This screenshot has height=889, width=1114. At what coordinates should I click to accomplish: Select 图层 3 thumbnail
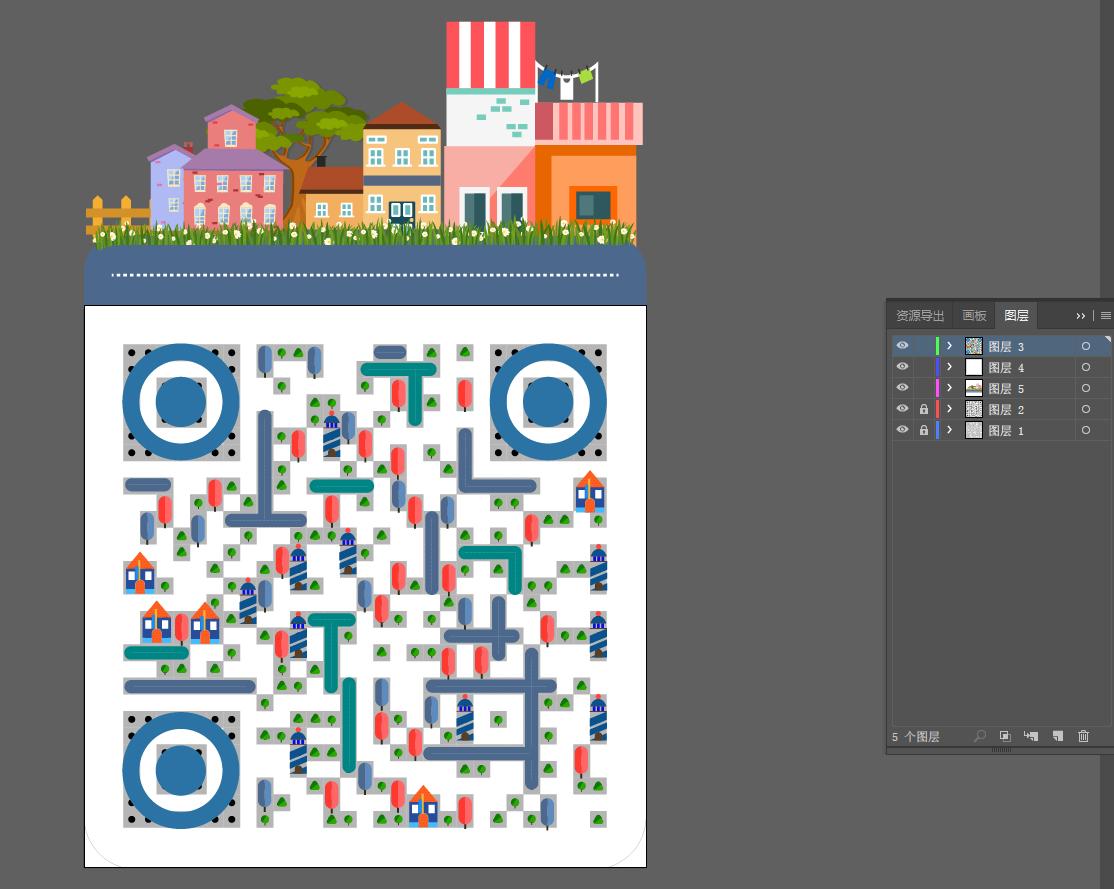click(x=973, y=346)
